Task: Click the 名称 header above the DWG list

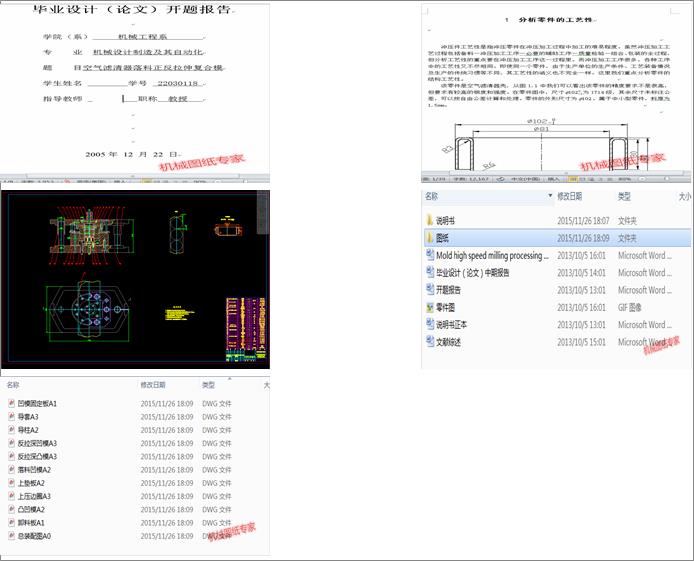Action: pyautogui.click(x=14, y=385)
